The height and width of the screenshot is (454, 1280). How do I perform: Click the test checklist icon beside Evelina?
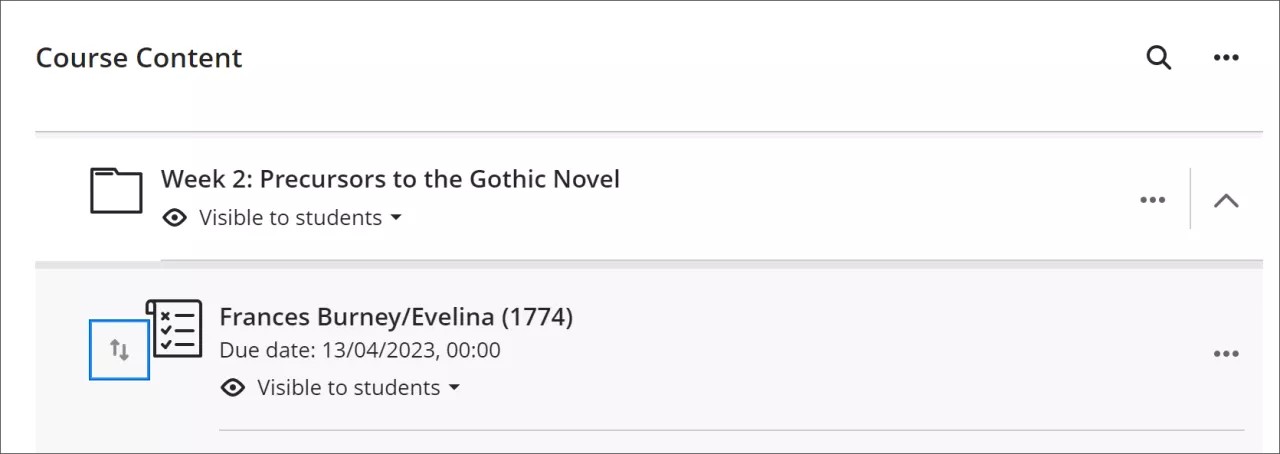coord(175,327)
